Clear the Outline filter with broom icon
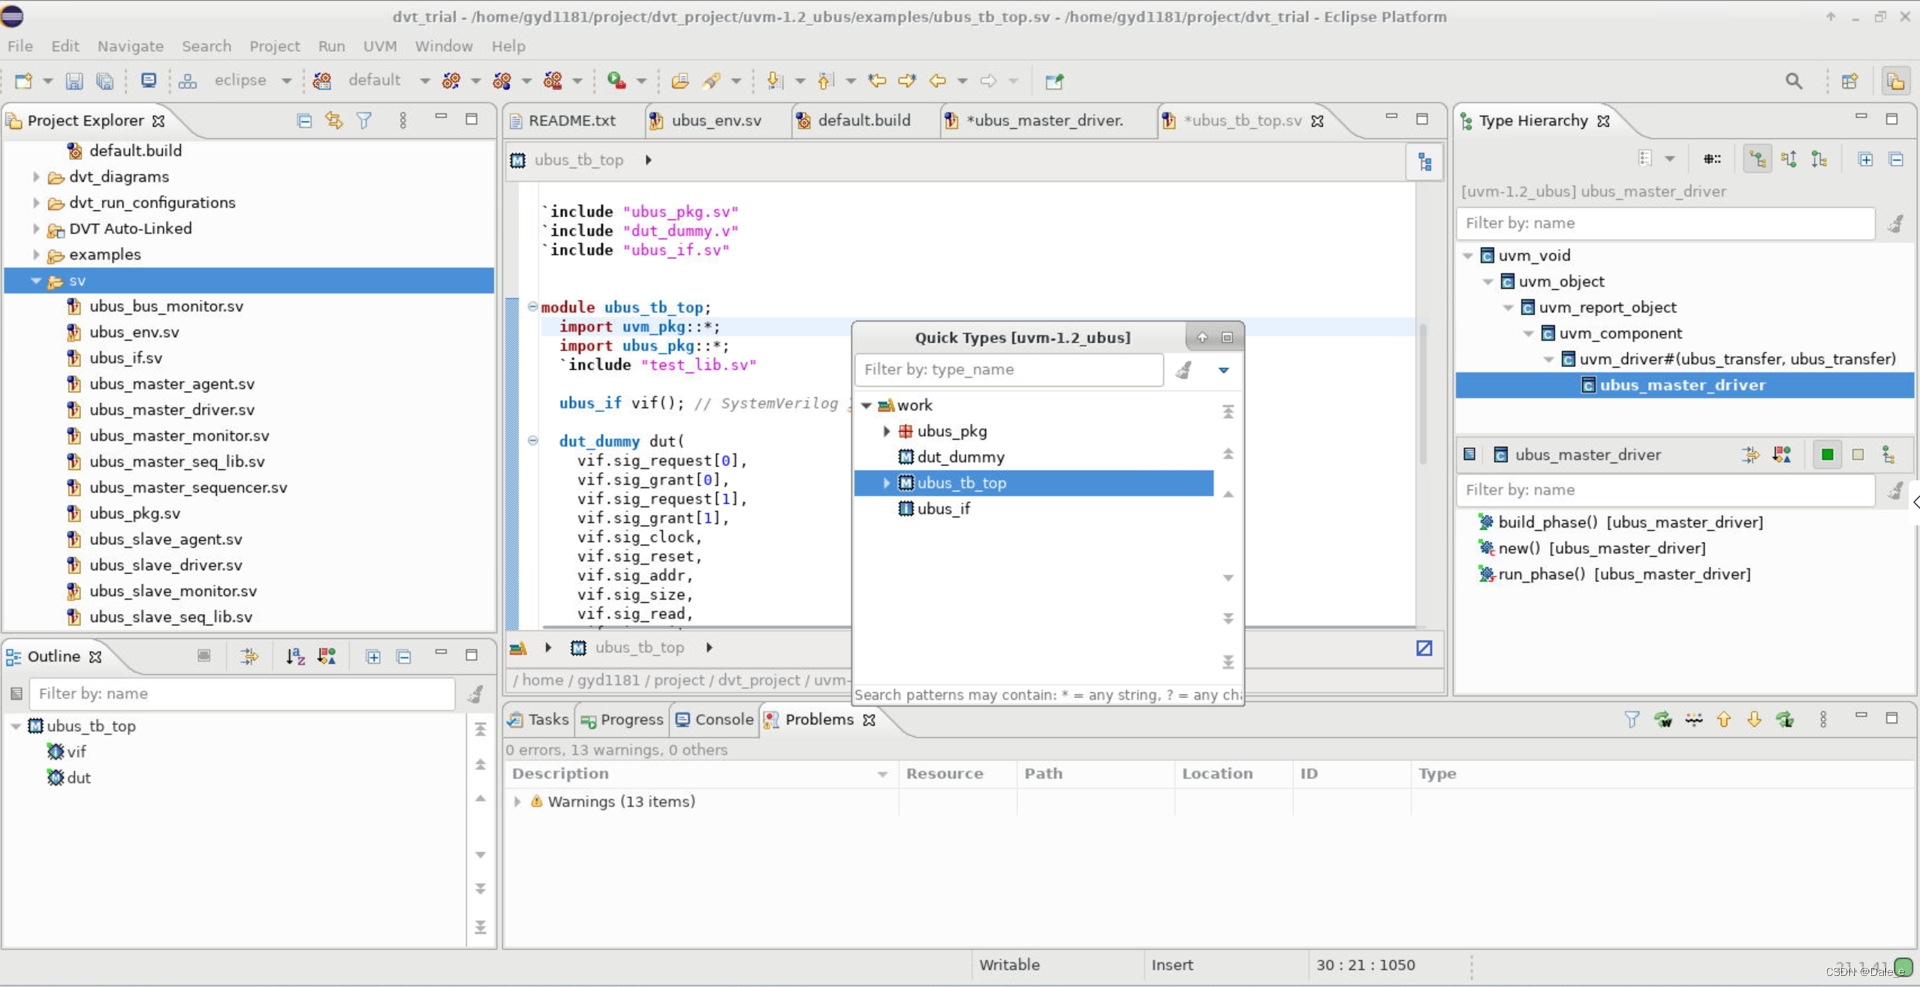This screenshot has height=987, width=1920. pyautogui.click(x=476, y=694)
